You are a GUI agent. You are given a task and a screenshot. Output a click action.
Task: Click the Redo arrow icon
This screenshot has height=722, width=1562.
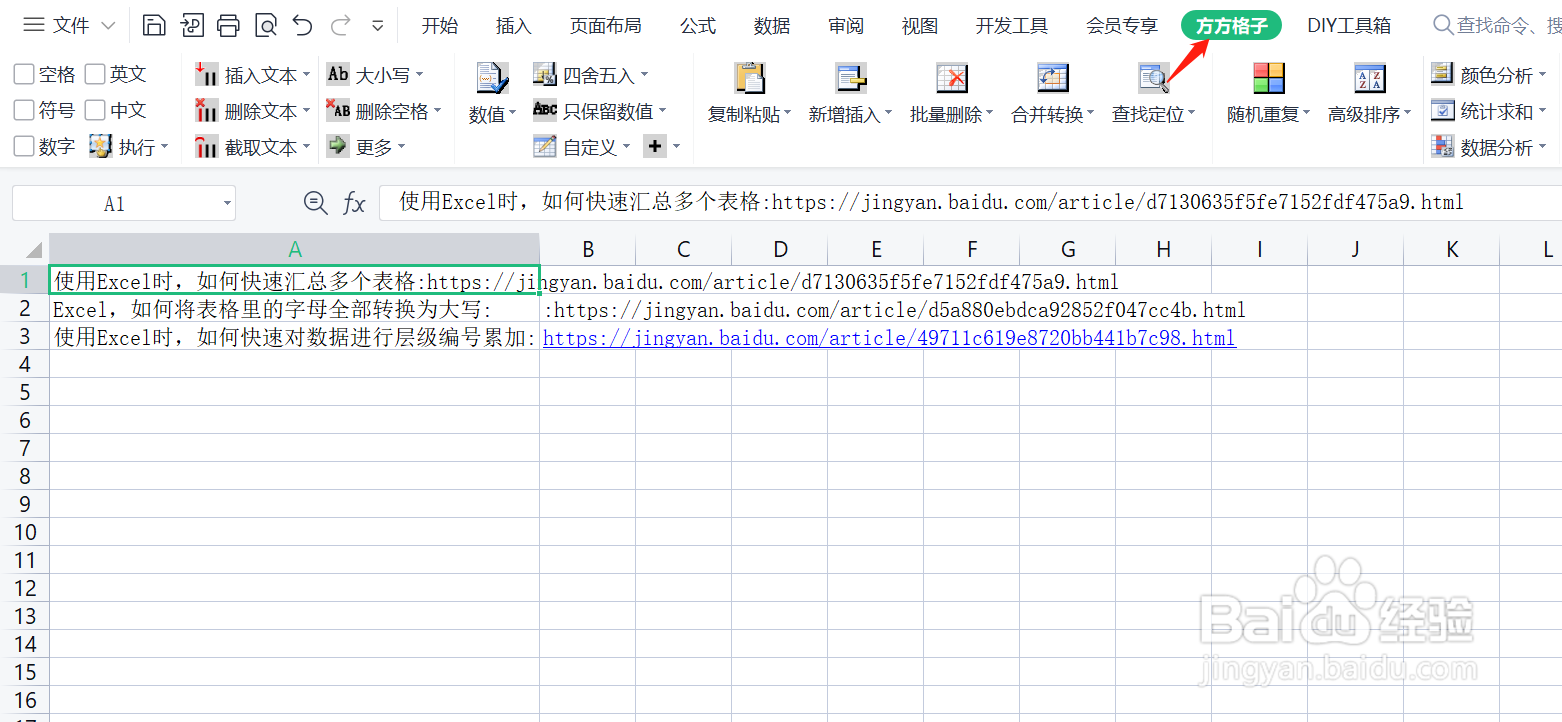pos(340,26)
